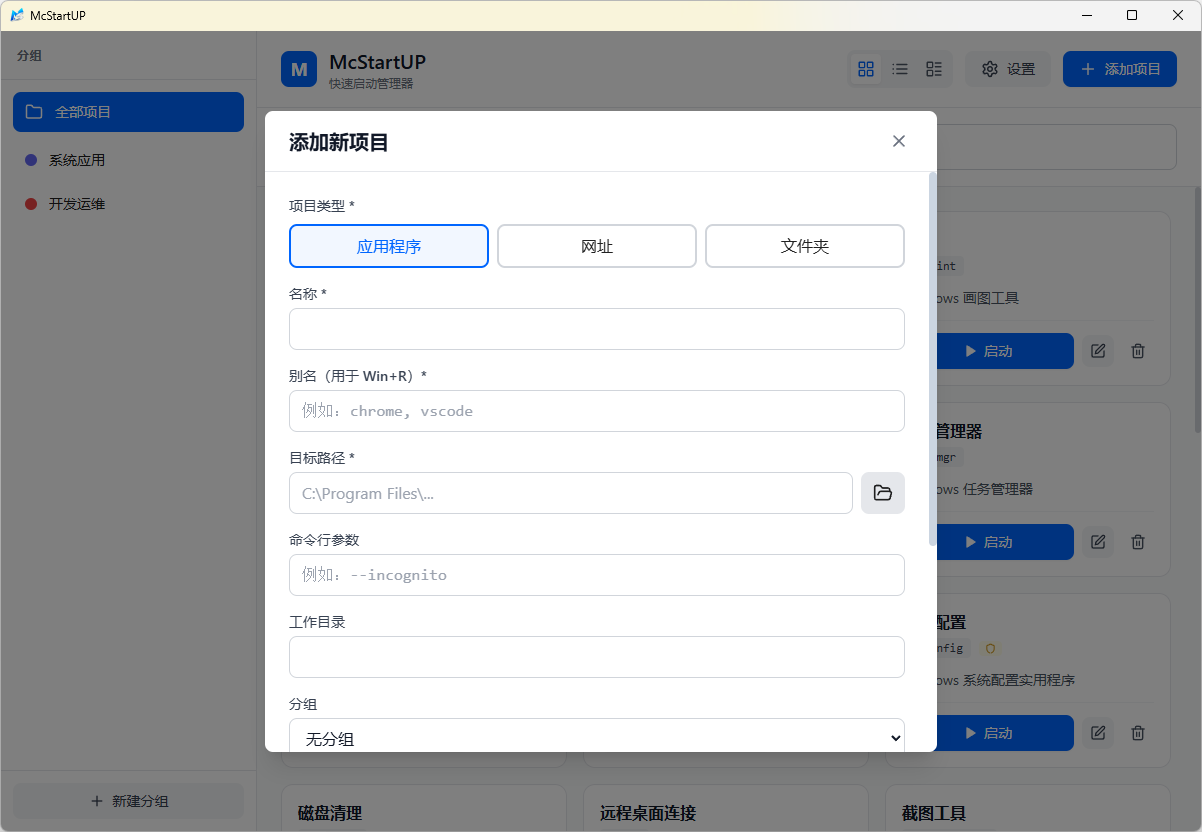Click the 新建分组 button
This screenshot has height=832, width=1202.
click(128, 801)
